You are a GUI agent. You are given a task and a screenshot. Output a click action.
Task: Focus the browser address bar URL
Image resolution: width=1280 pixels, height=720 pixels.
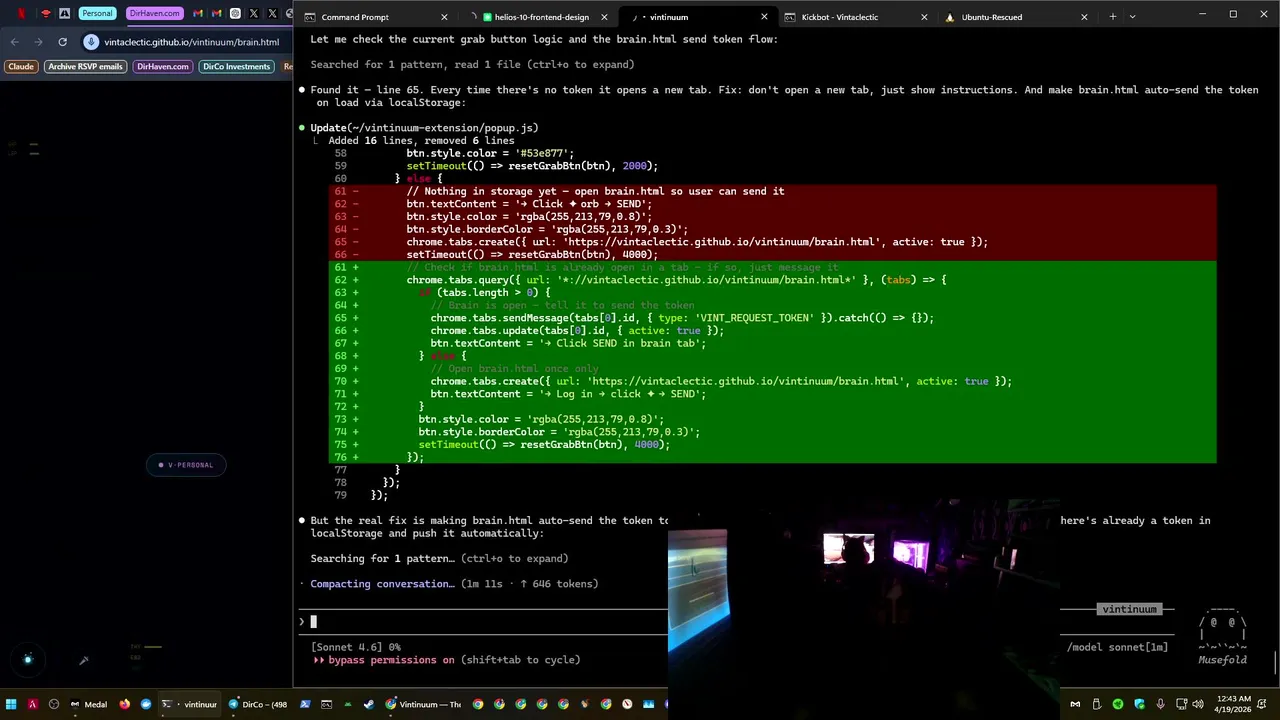click(191, 43)
